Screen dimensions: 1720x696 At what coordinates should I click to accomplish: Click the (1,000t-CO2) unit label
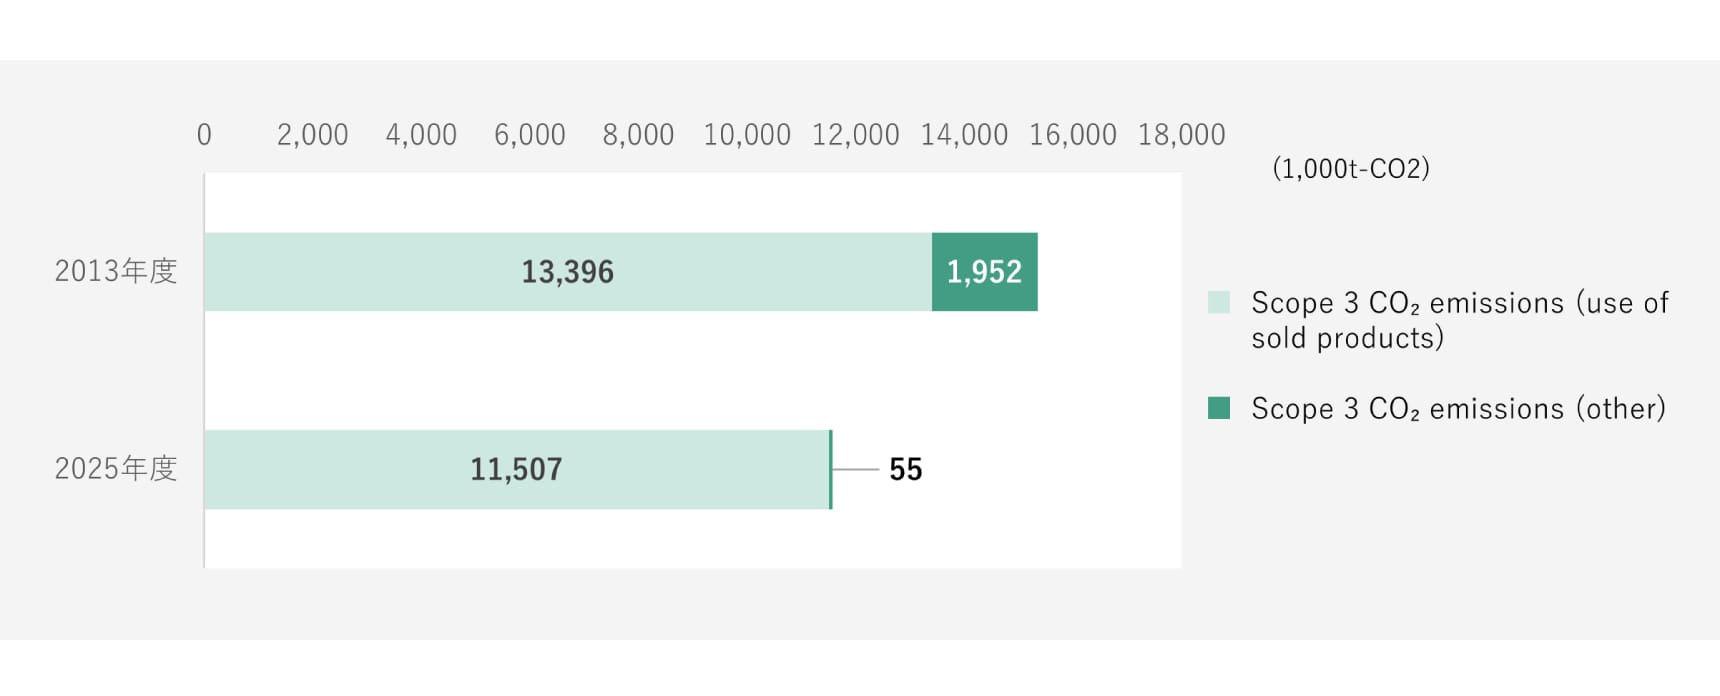pyautogui.click(x=1350, y=168)
